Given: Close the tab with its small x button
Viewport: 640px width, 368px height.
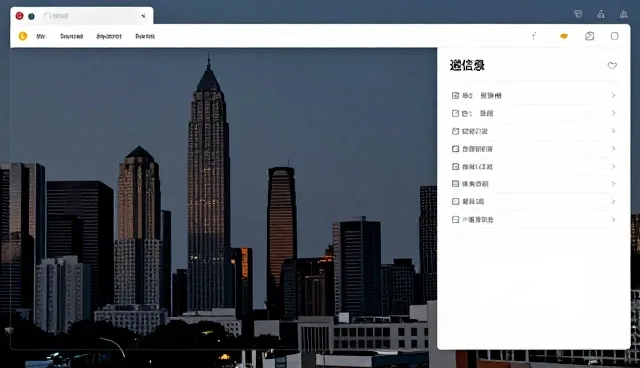Looking at the screenshot, I should coord(143,16).
